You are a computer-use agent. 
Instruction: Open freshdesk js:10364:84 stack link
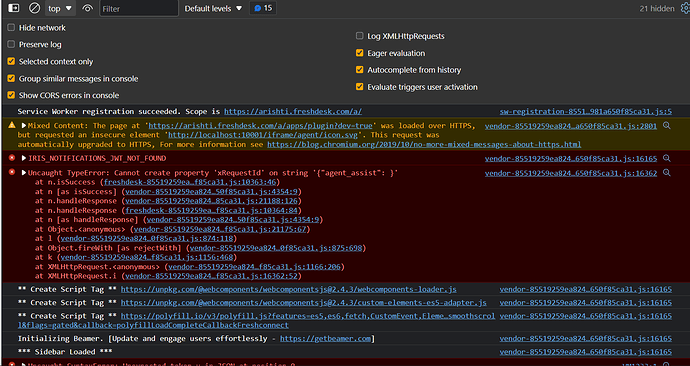(212, 210)
